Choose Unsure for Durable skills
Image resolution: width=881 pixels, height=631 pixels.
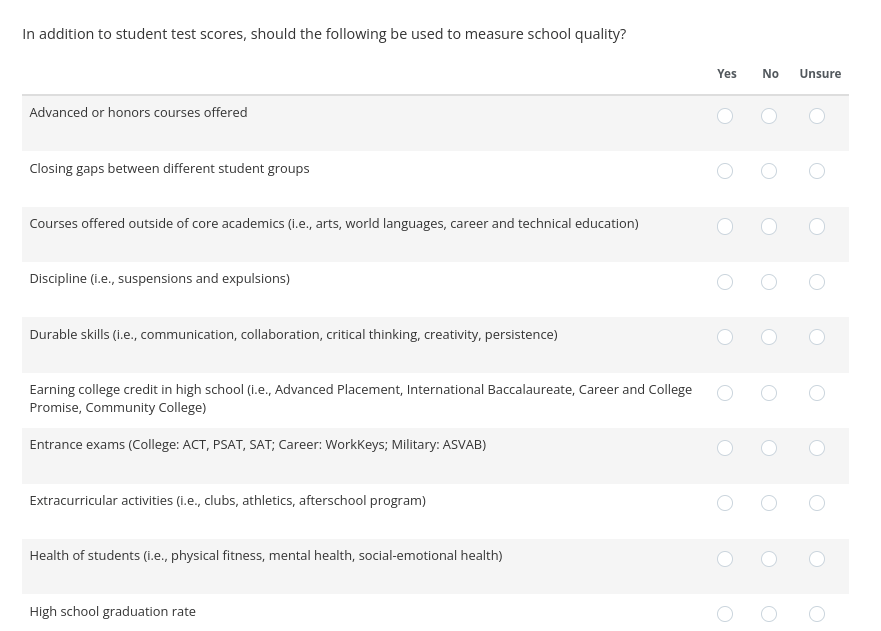(817, 337)
